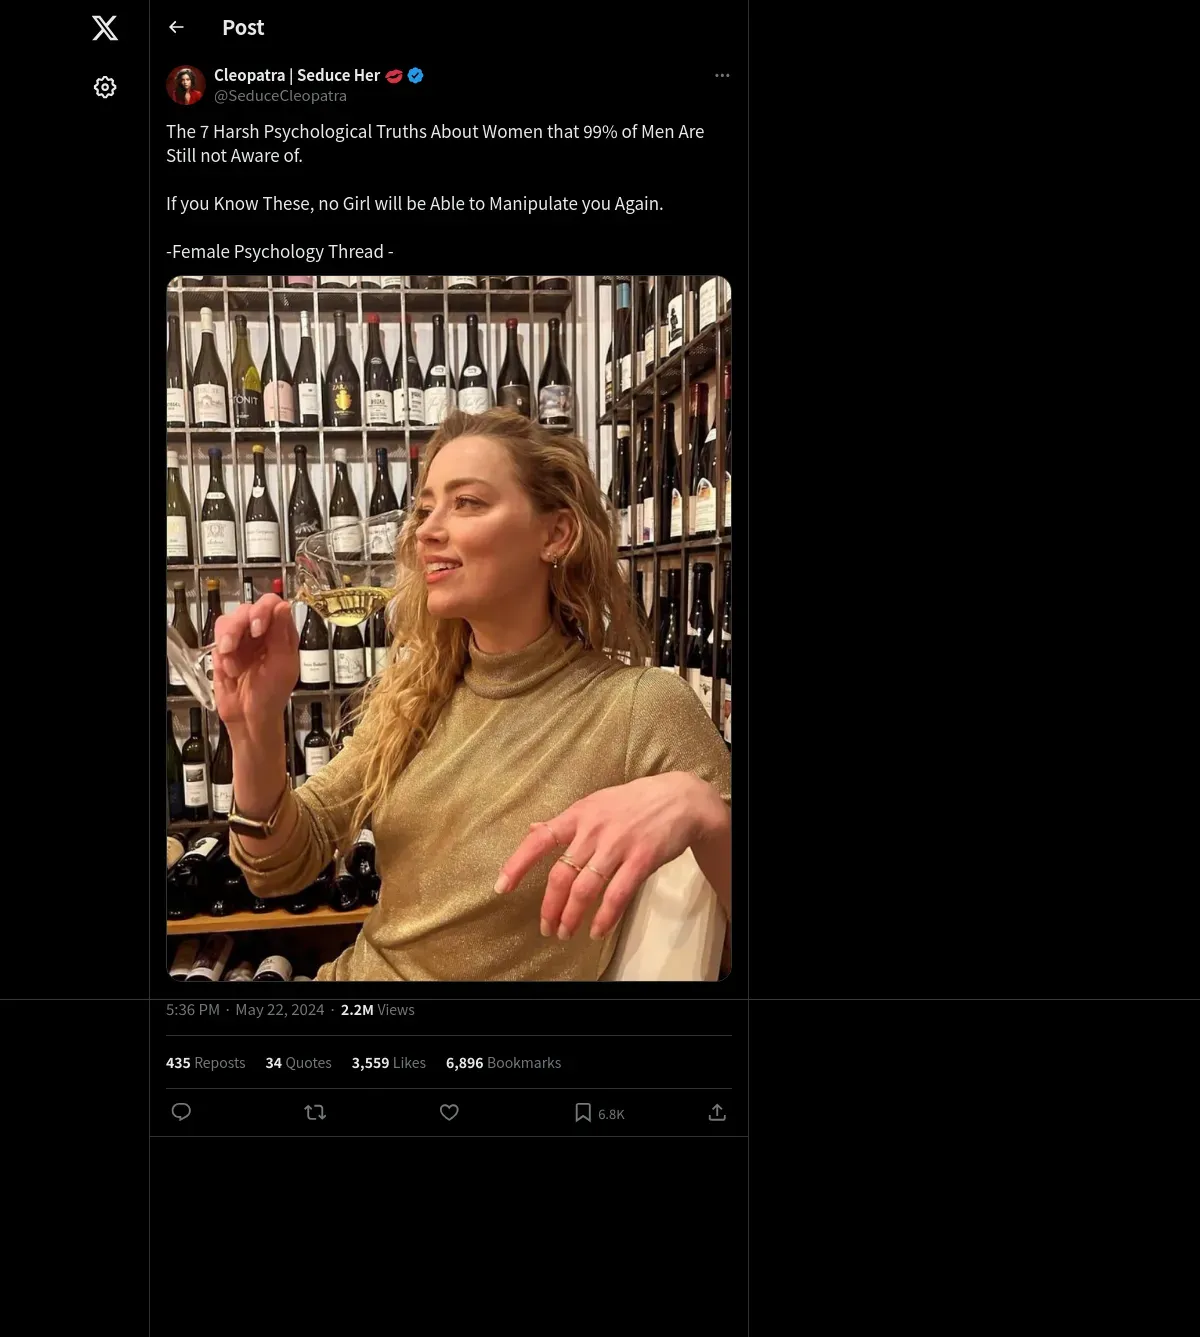
Task: Open the 34 Quotes list
Action: click(x=298, y=1063)
